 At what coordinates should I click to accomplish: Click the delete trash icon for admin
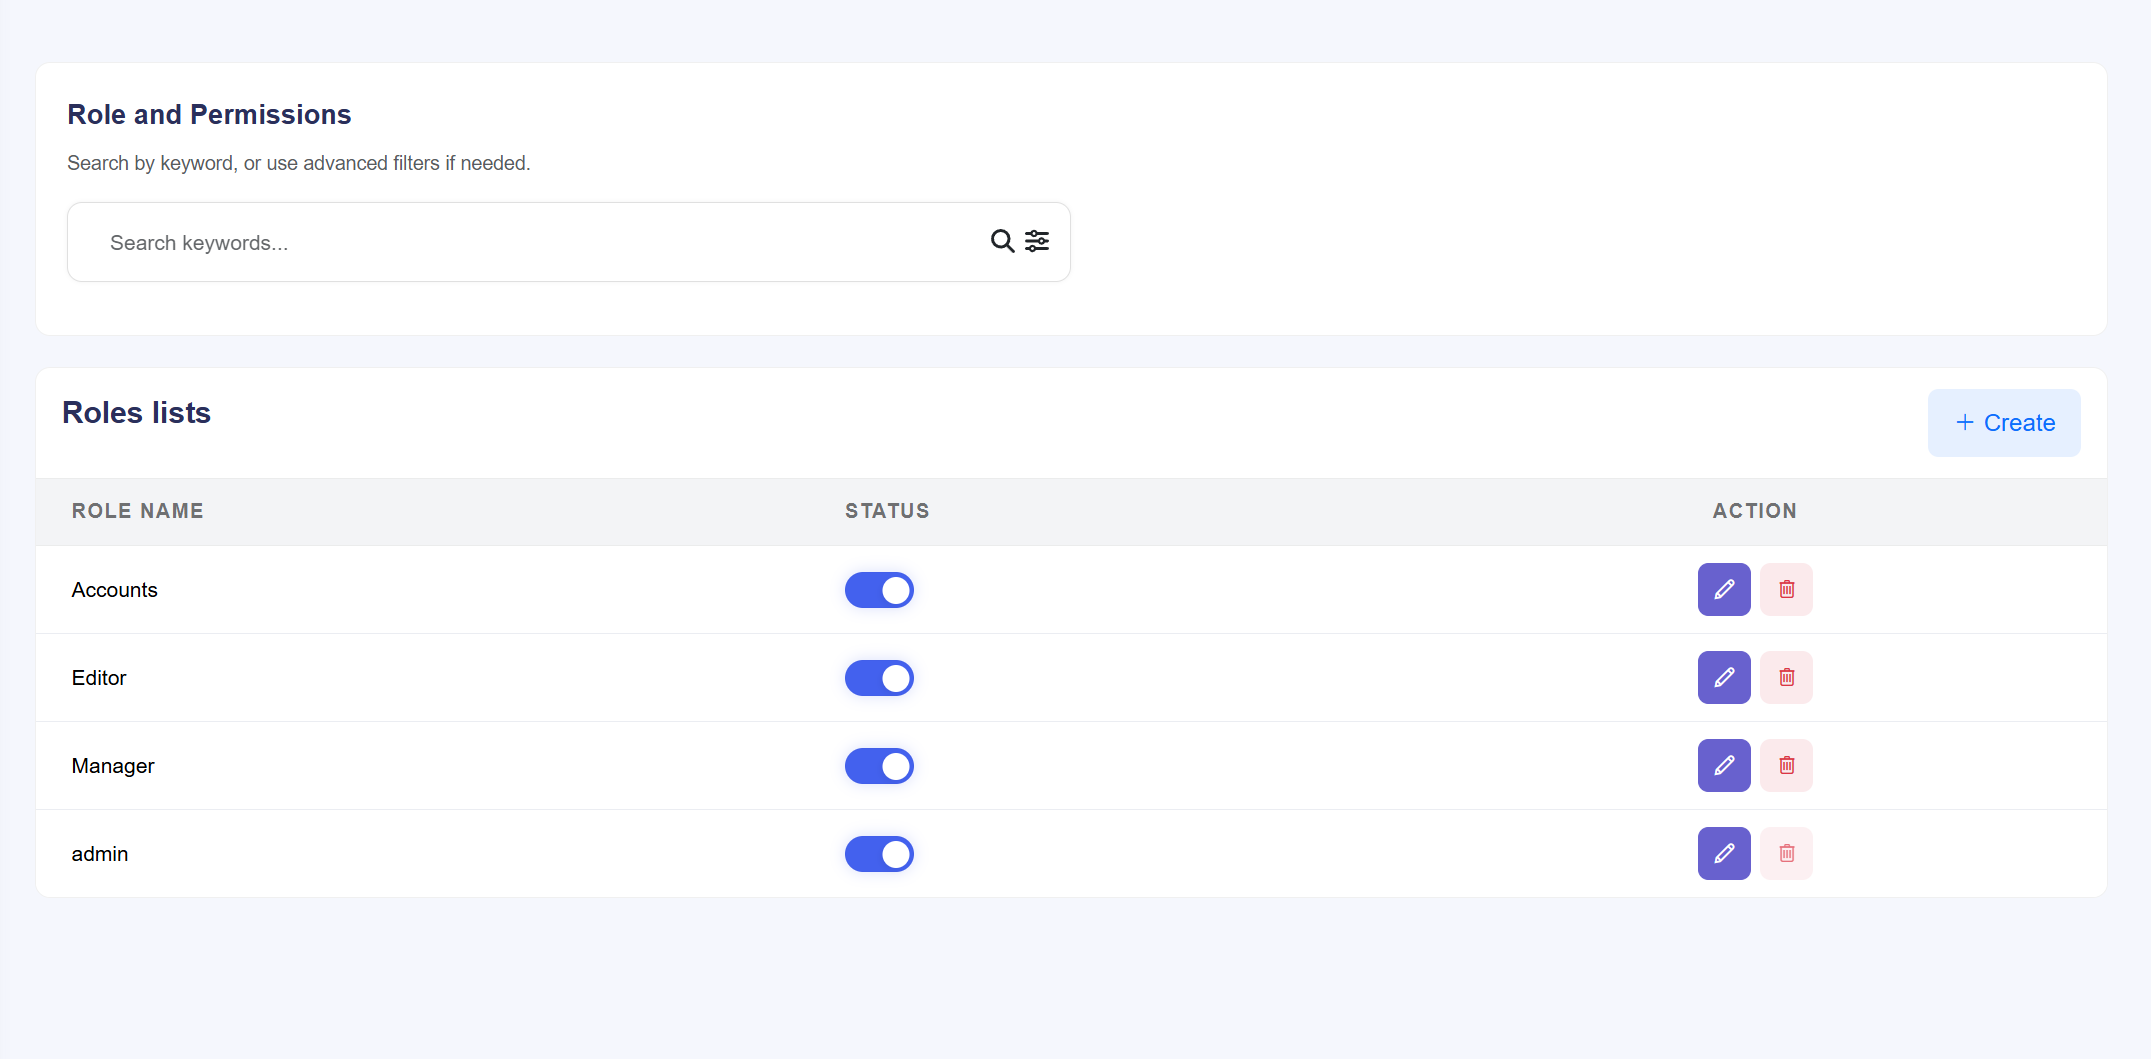[1786, 853]
